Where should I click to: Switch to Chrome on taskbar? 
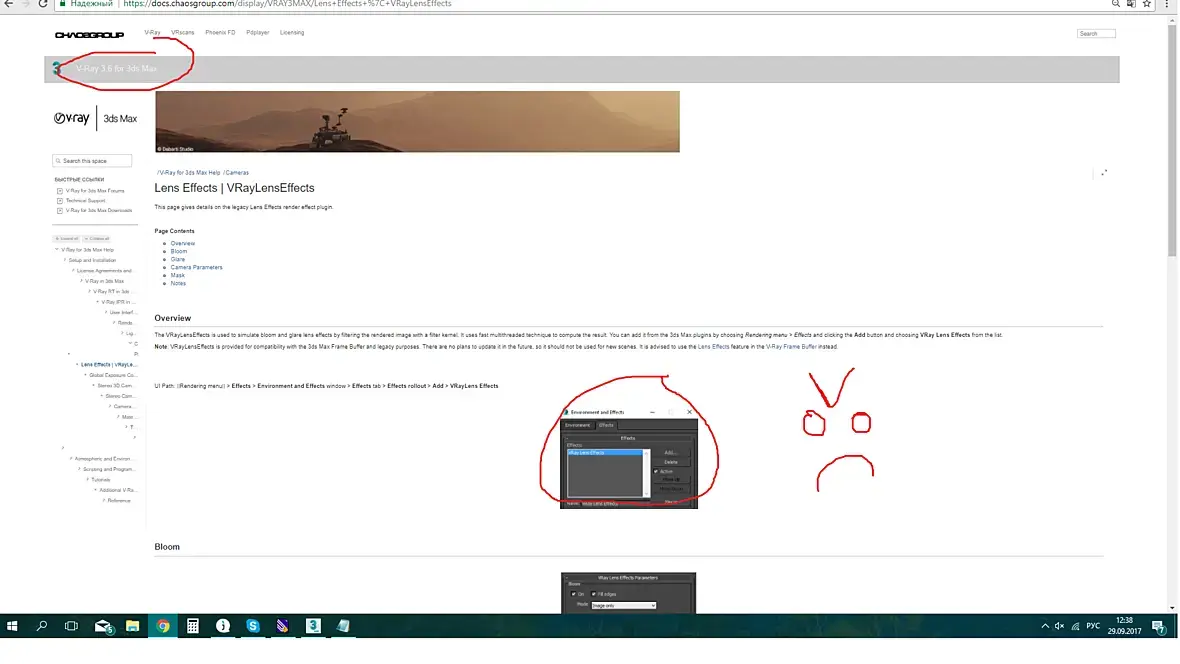(163, 626)
